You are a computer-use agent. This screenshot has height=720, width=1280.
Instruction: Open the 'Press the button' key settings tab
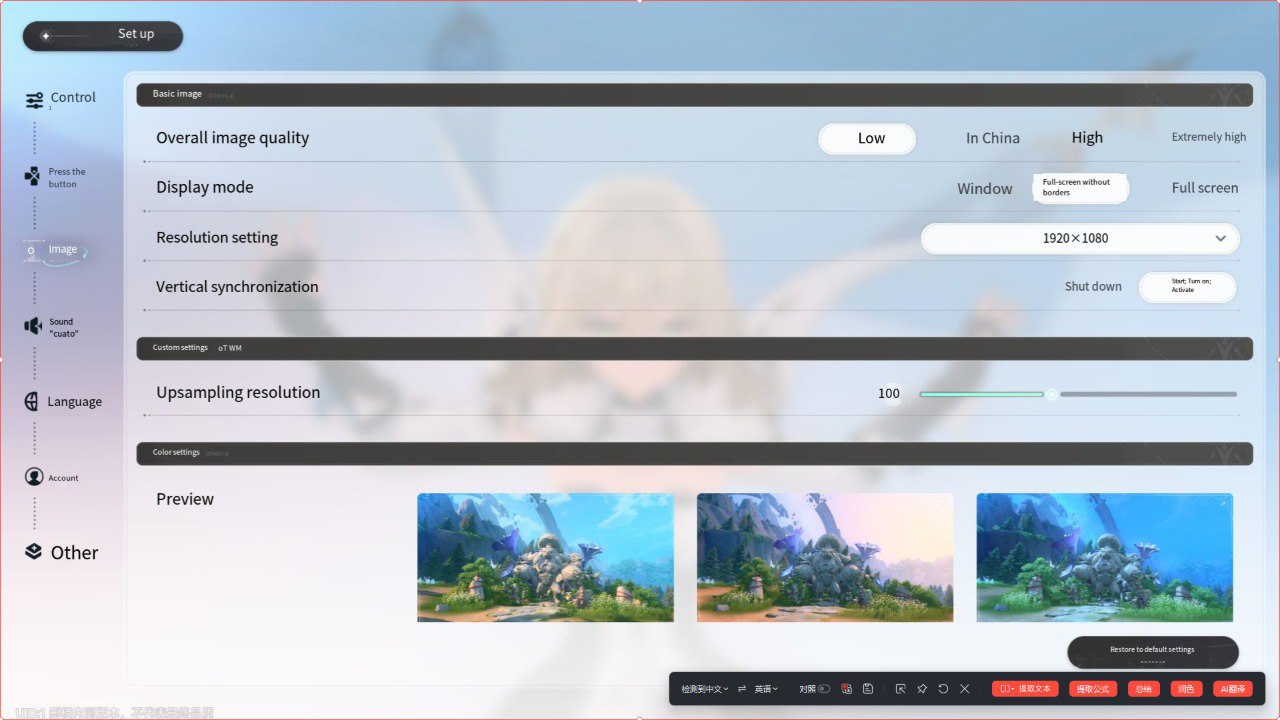coord(56,178)
